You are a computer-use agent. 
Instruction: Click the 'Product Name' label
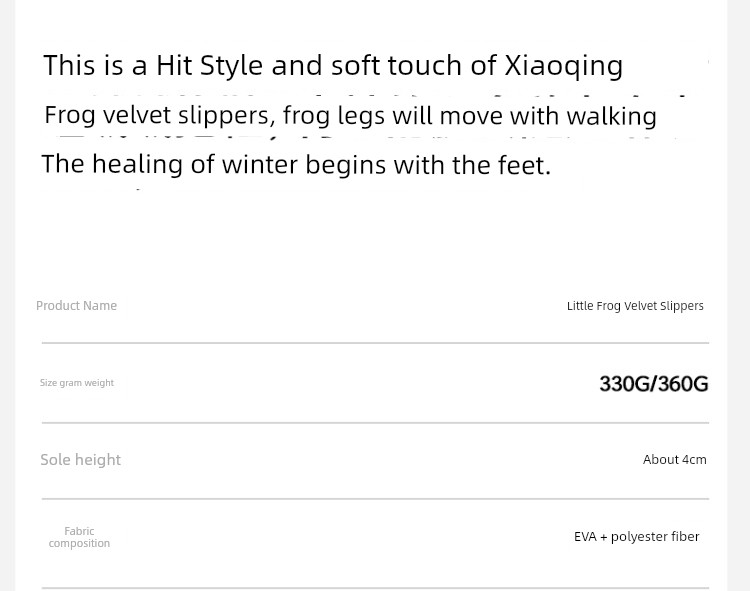[77, 306]
